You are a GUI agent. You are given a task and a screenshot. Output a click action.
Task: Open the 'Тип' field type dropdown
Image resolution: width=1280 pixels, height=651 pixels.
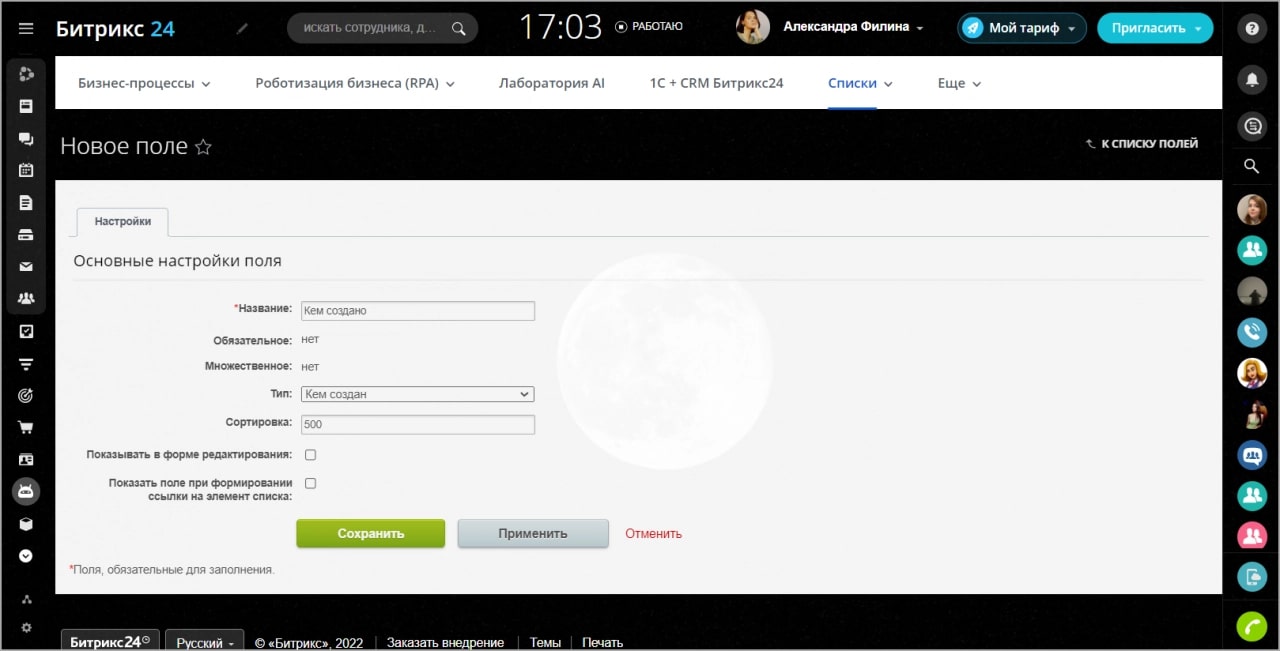417,394
